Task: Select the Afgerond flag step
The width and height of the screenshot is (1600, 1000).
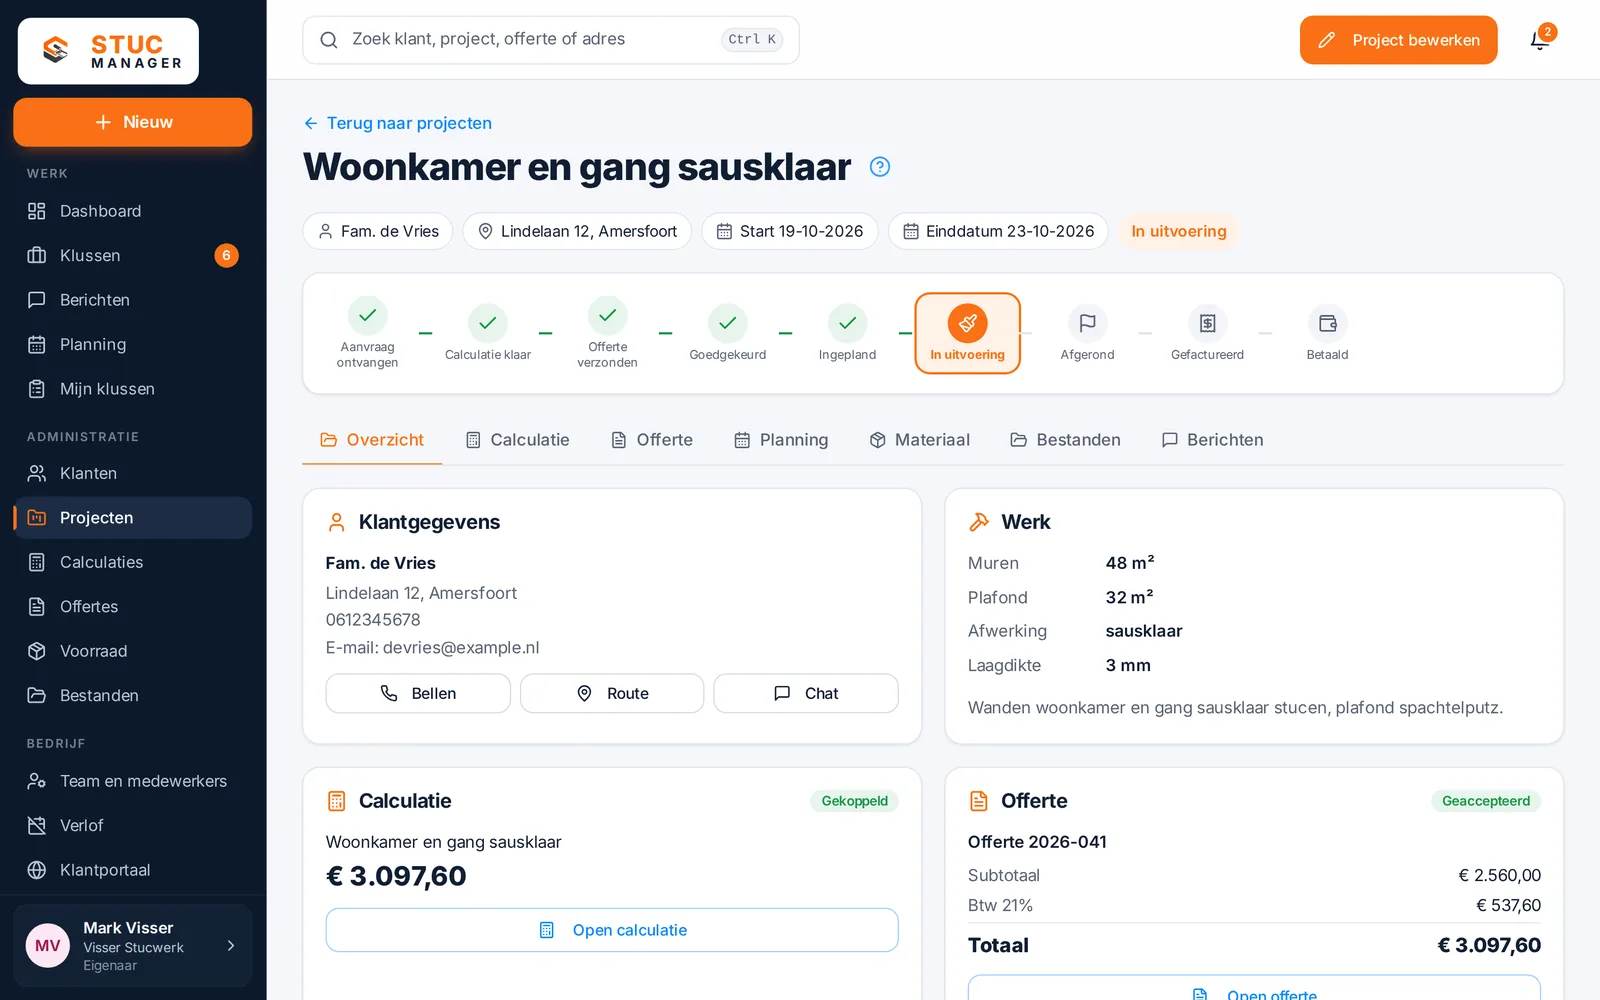Action: (1087, 333)
